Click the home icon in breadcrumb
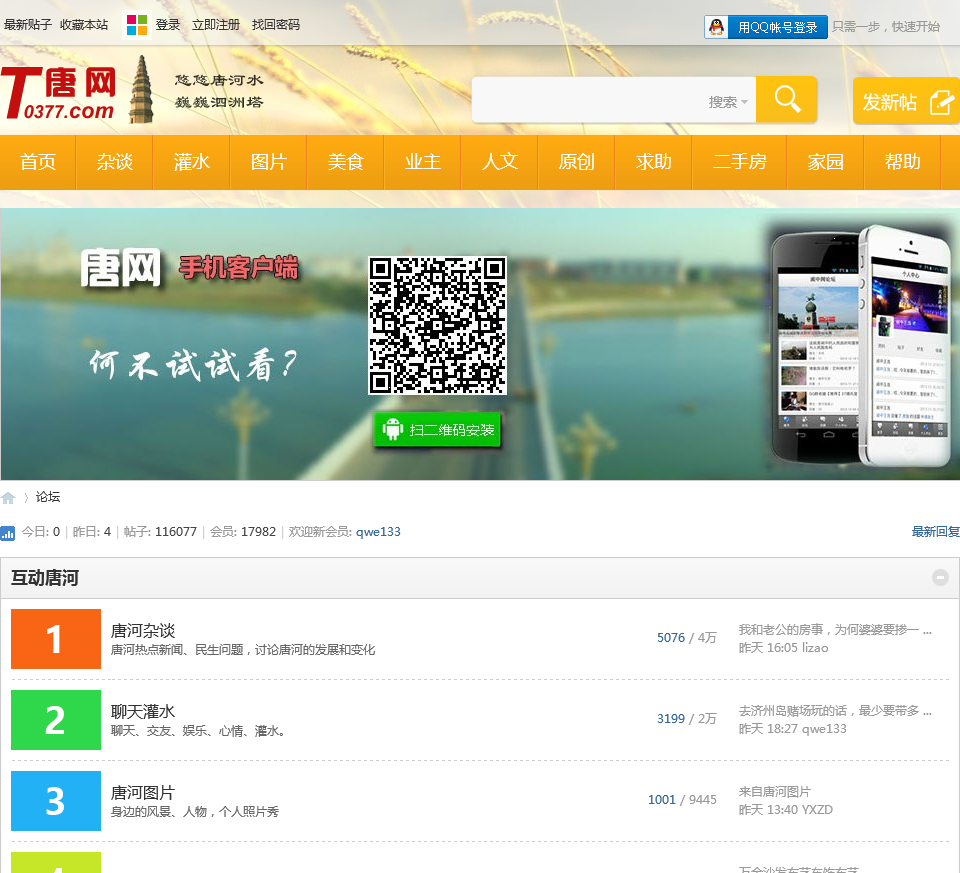The height and width of the screenshot is (873, 960). [8, 498]
